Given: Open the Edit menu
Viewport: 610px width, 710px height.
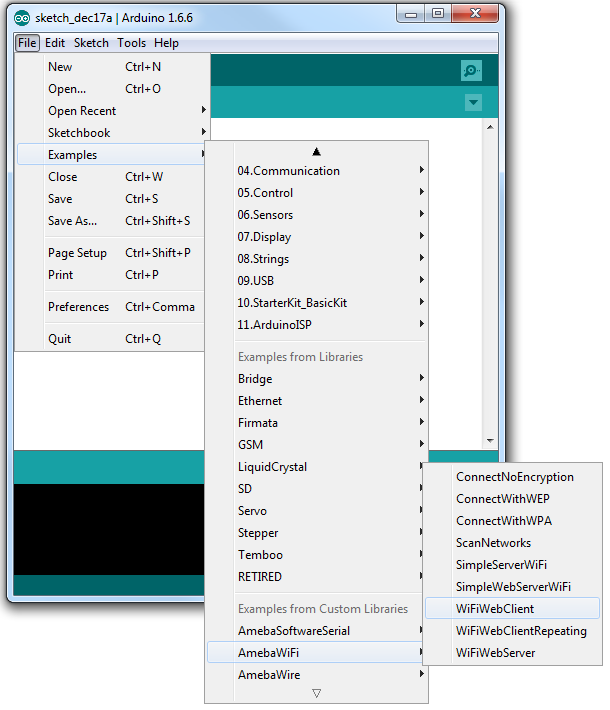Looking at the screenshot, I should [x=55, y=43].
